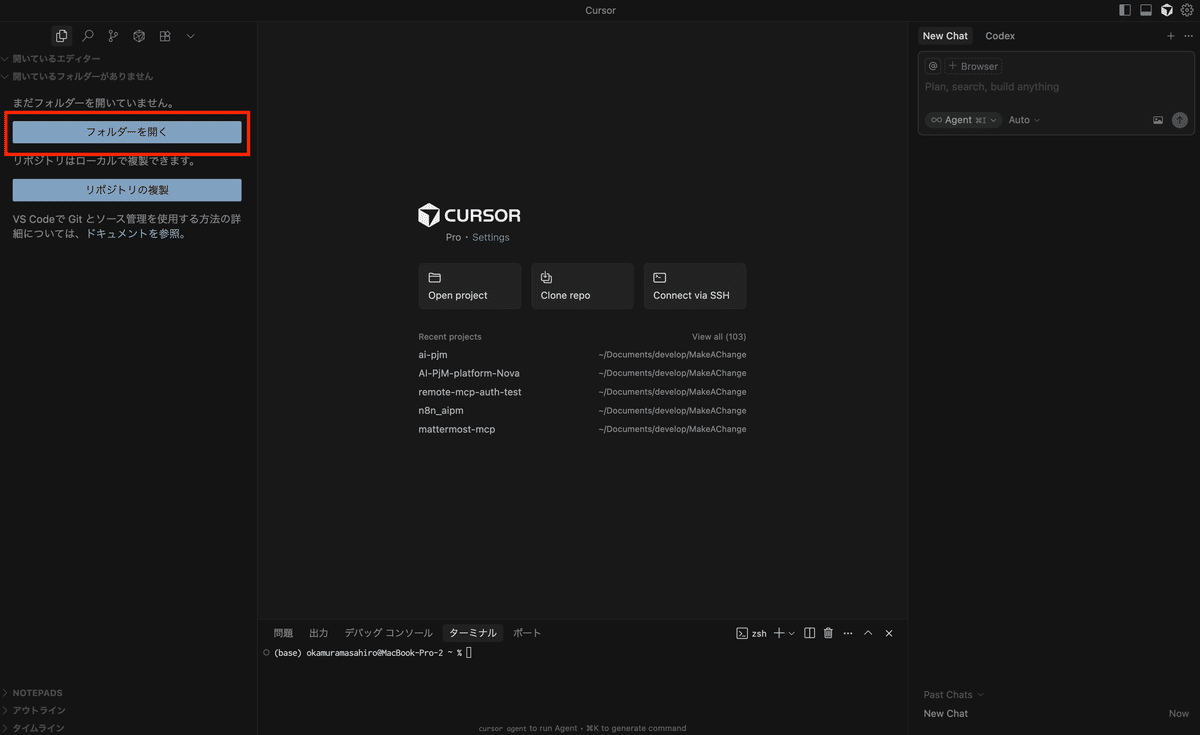
Task: Open the Explorer view in sidebar
Action: click(x=62, y=36)
